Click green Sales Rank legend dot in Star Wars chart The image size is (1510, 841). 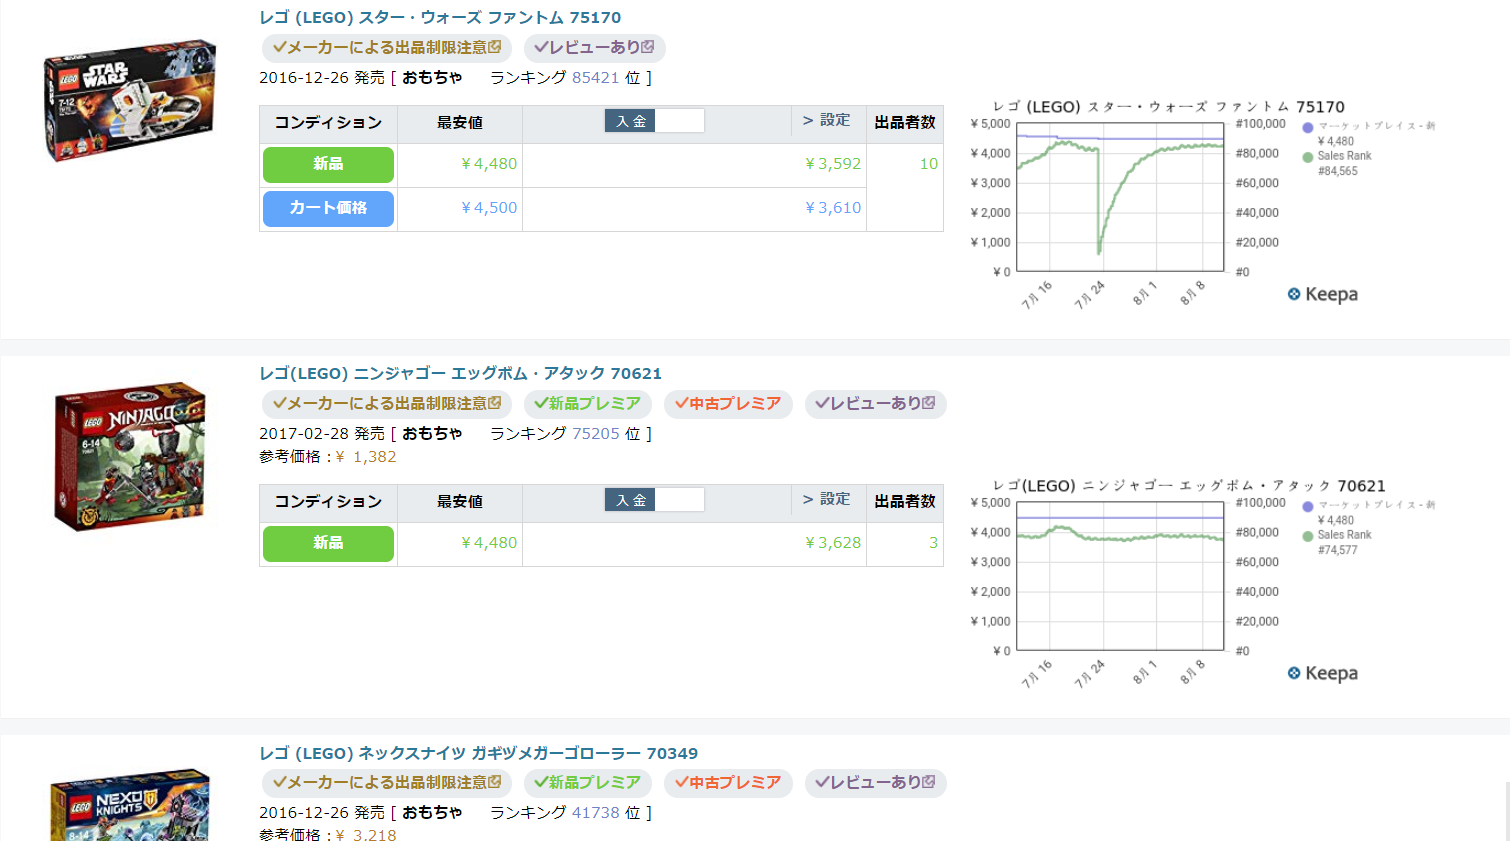click(1308, 157)
